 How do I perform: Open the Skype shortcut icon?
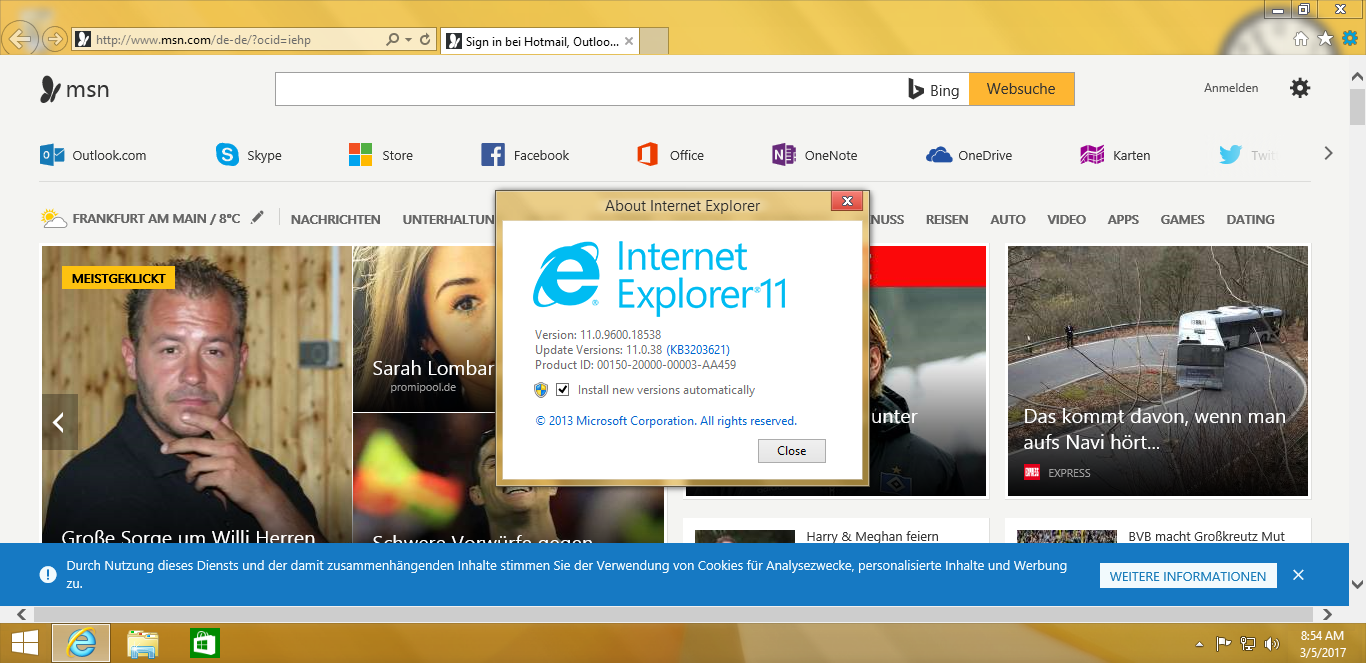pos(227,155)
